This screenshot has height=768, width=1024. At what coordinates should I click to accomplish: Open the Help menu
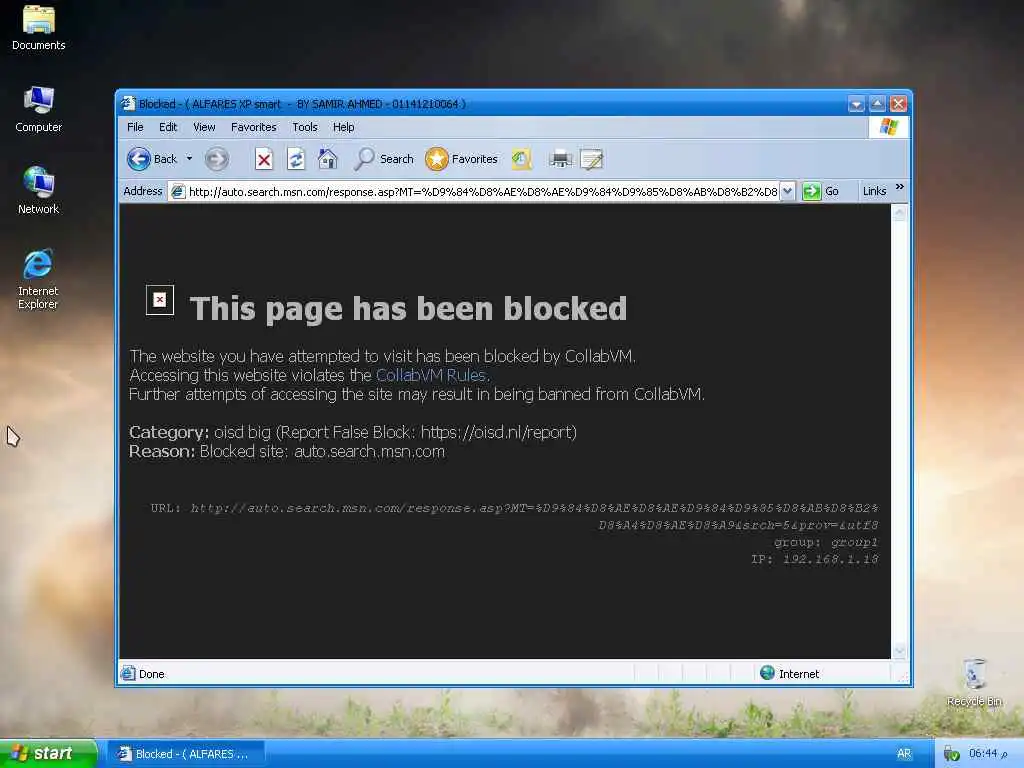(x=344, y=127)
